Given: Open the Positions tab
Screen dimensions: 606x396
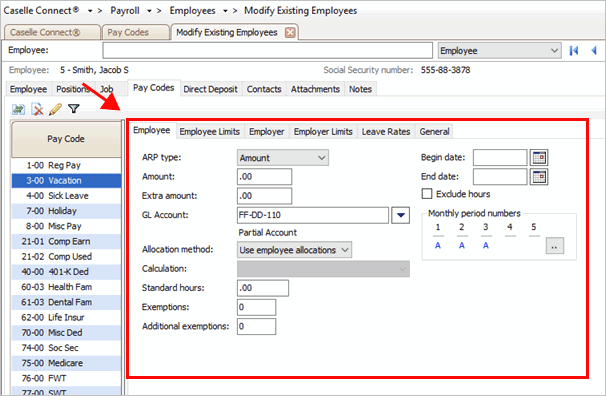Looking at the screenshot, I should [73, 89].
